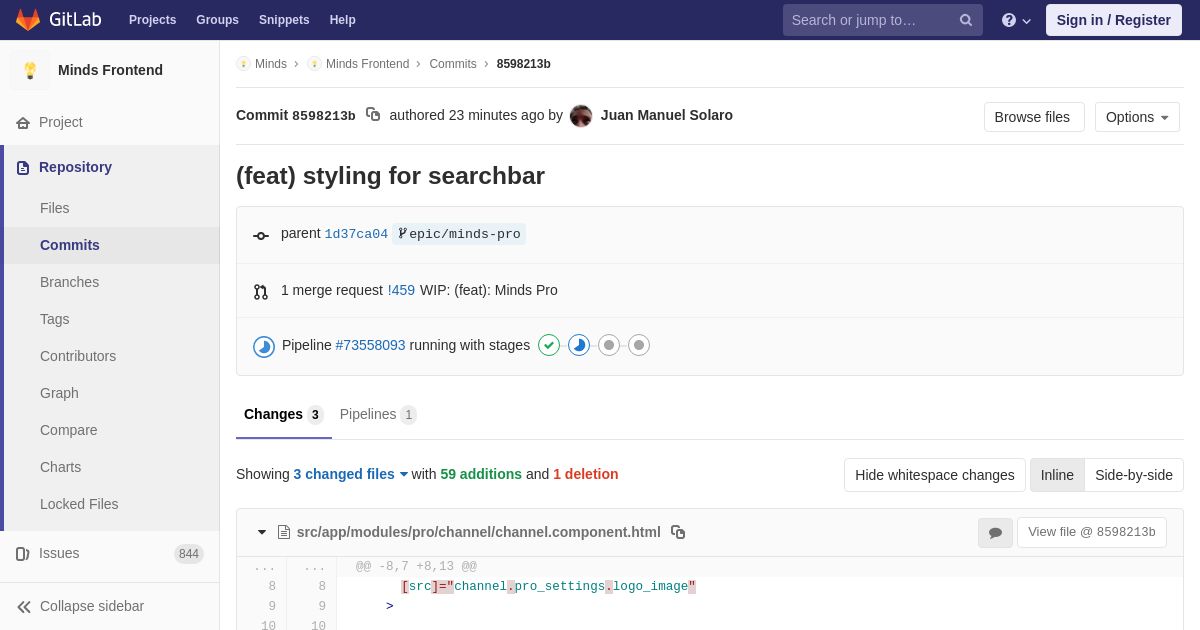This screenshot has height=630, width=1200.
Task: Select Side-by-side diff view
Action: coord(1134,475)
